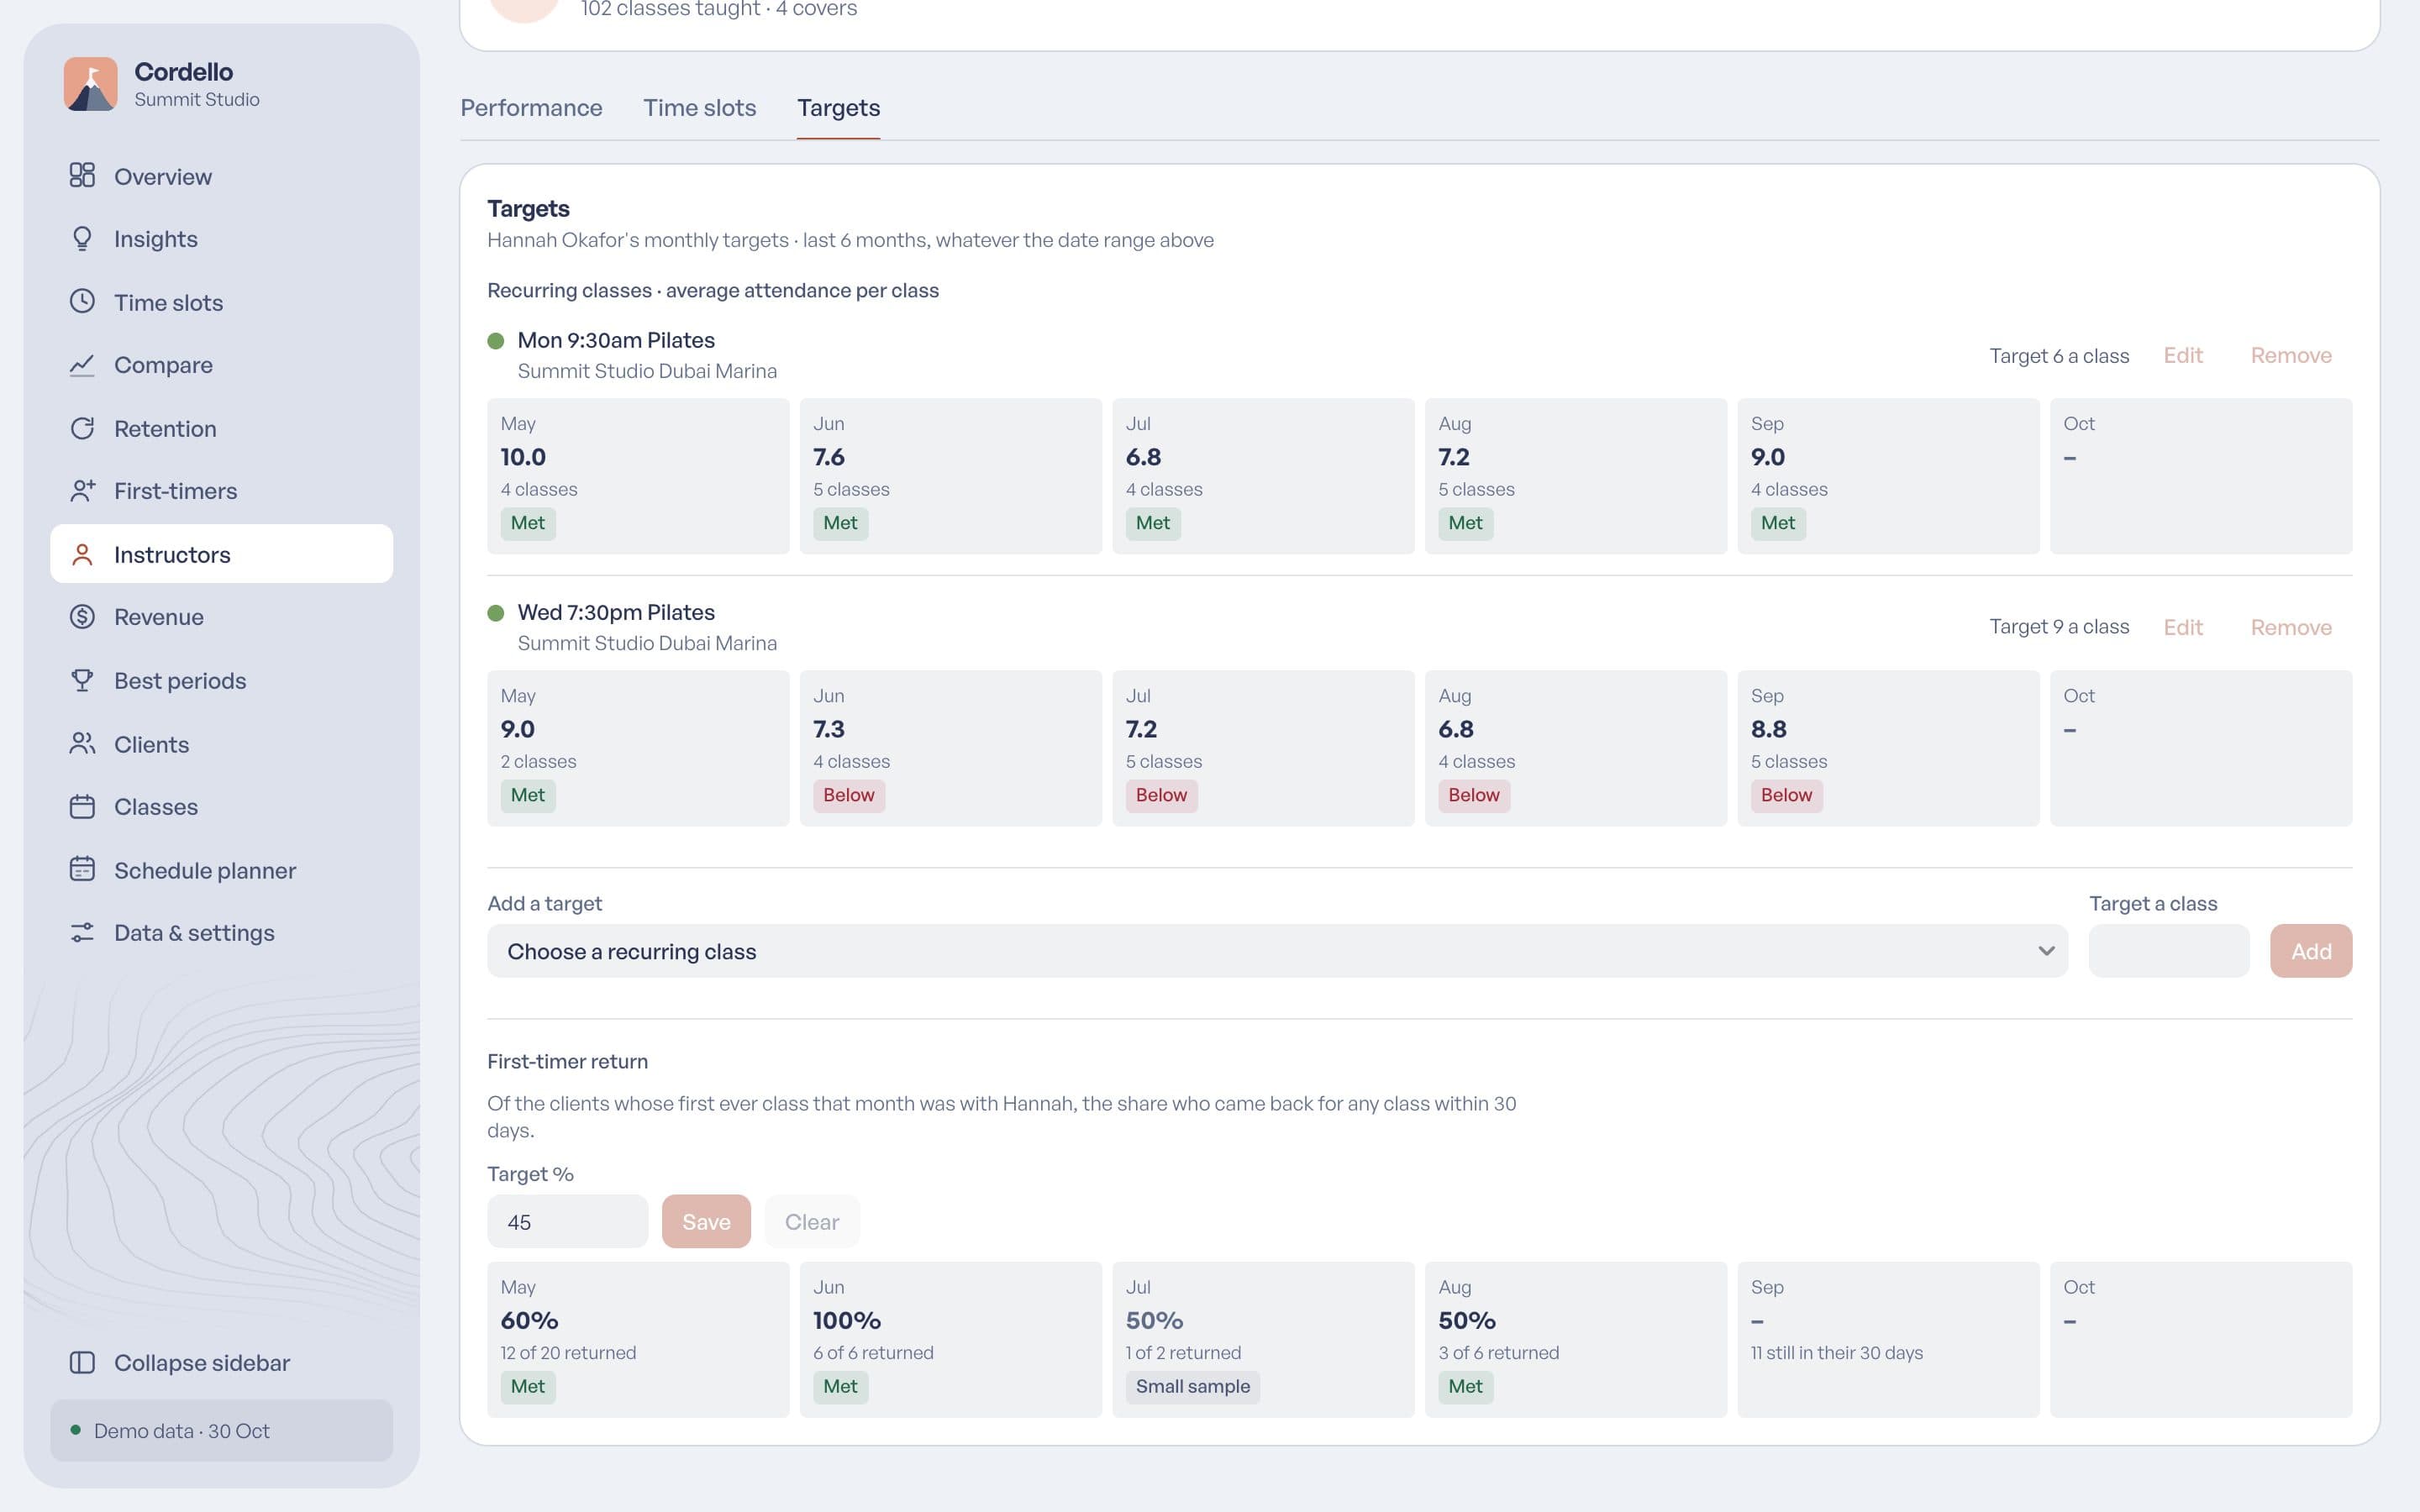The height and width of the screenshot is (1512, 2420).
Task: Click the Wed 7:30pm Pilates class title
Action: click(616, 612)
